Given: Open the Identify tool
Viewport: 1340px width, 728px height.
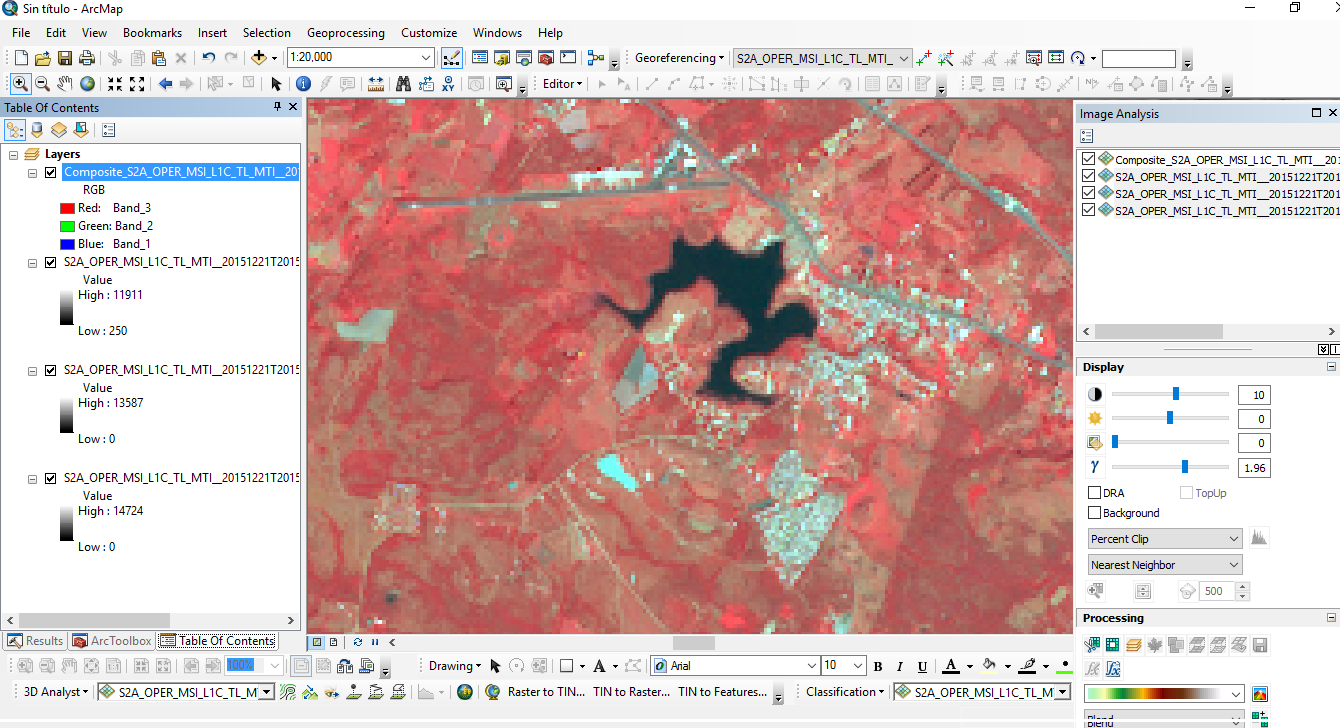Looking at the screenshot, I should pos(303,84).
